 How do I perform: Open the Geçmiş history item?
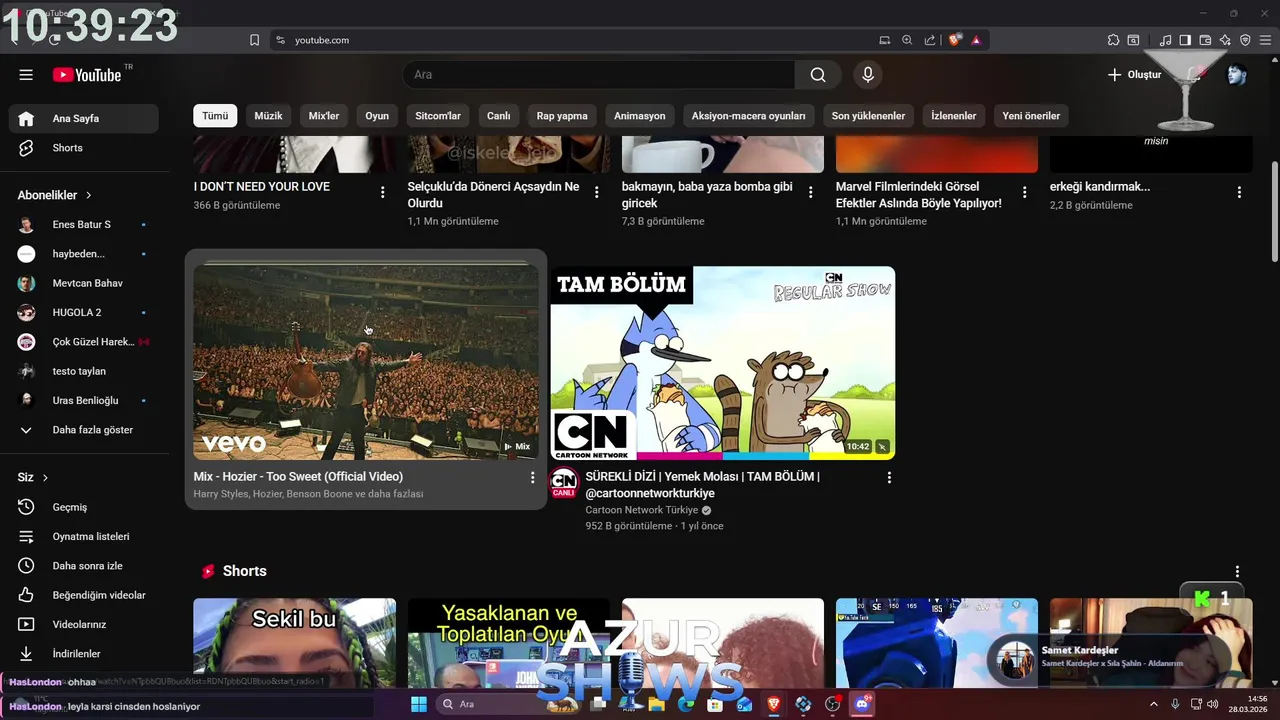(84, 507)
